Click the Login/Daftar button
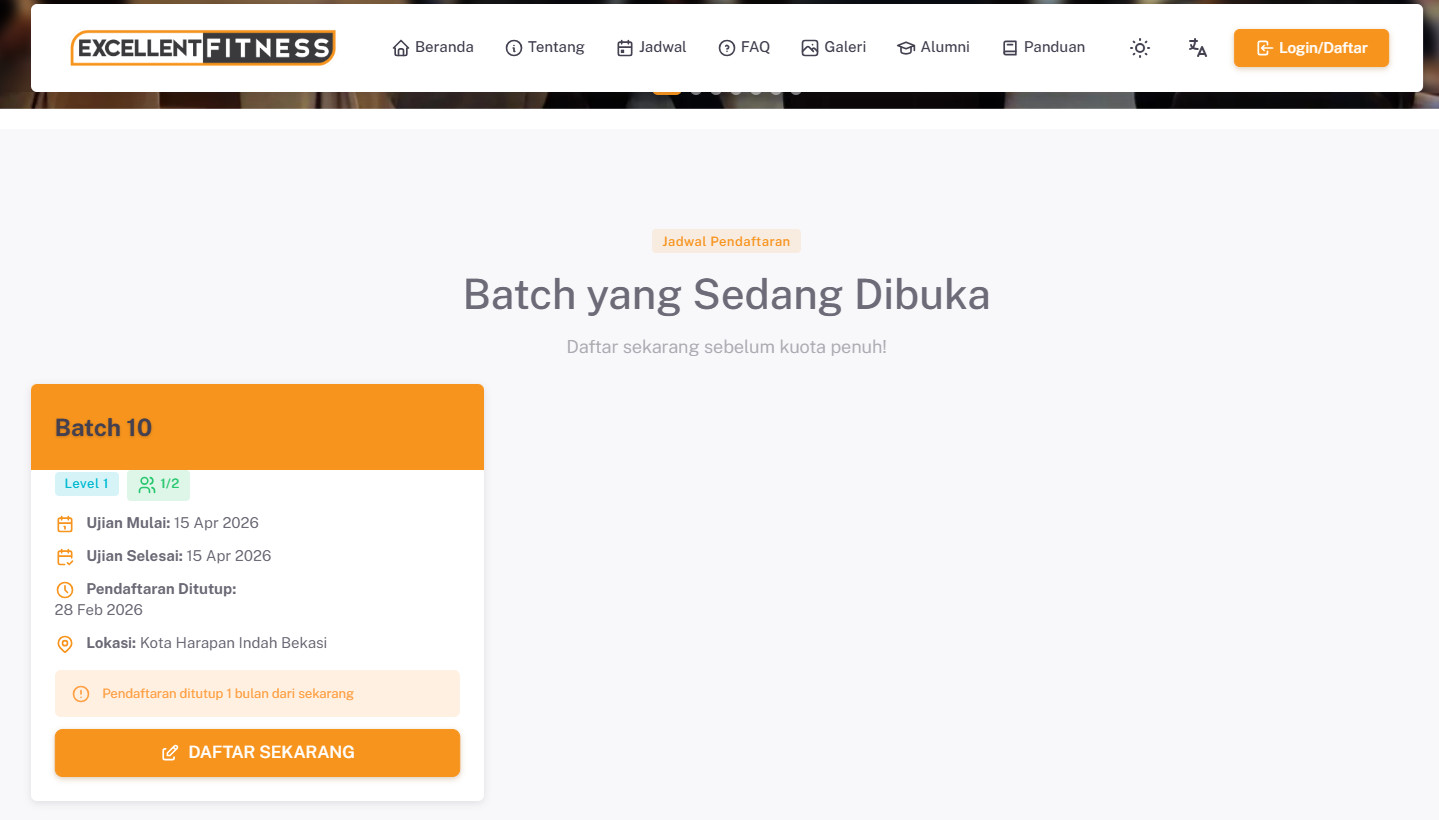1439x820 pixels. tap(1310, 47)
